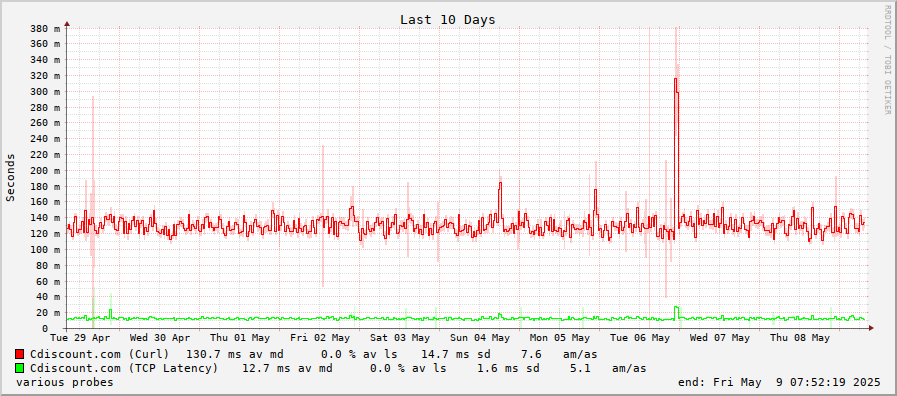Click the "Wed 30 Apr" x-axis label
Screen dimensions: 897x396
click(x=160, y=338)
